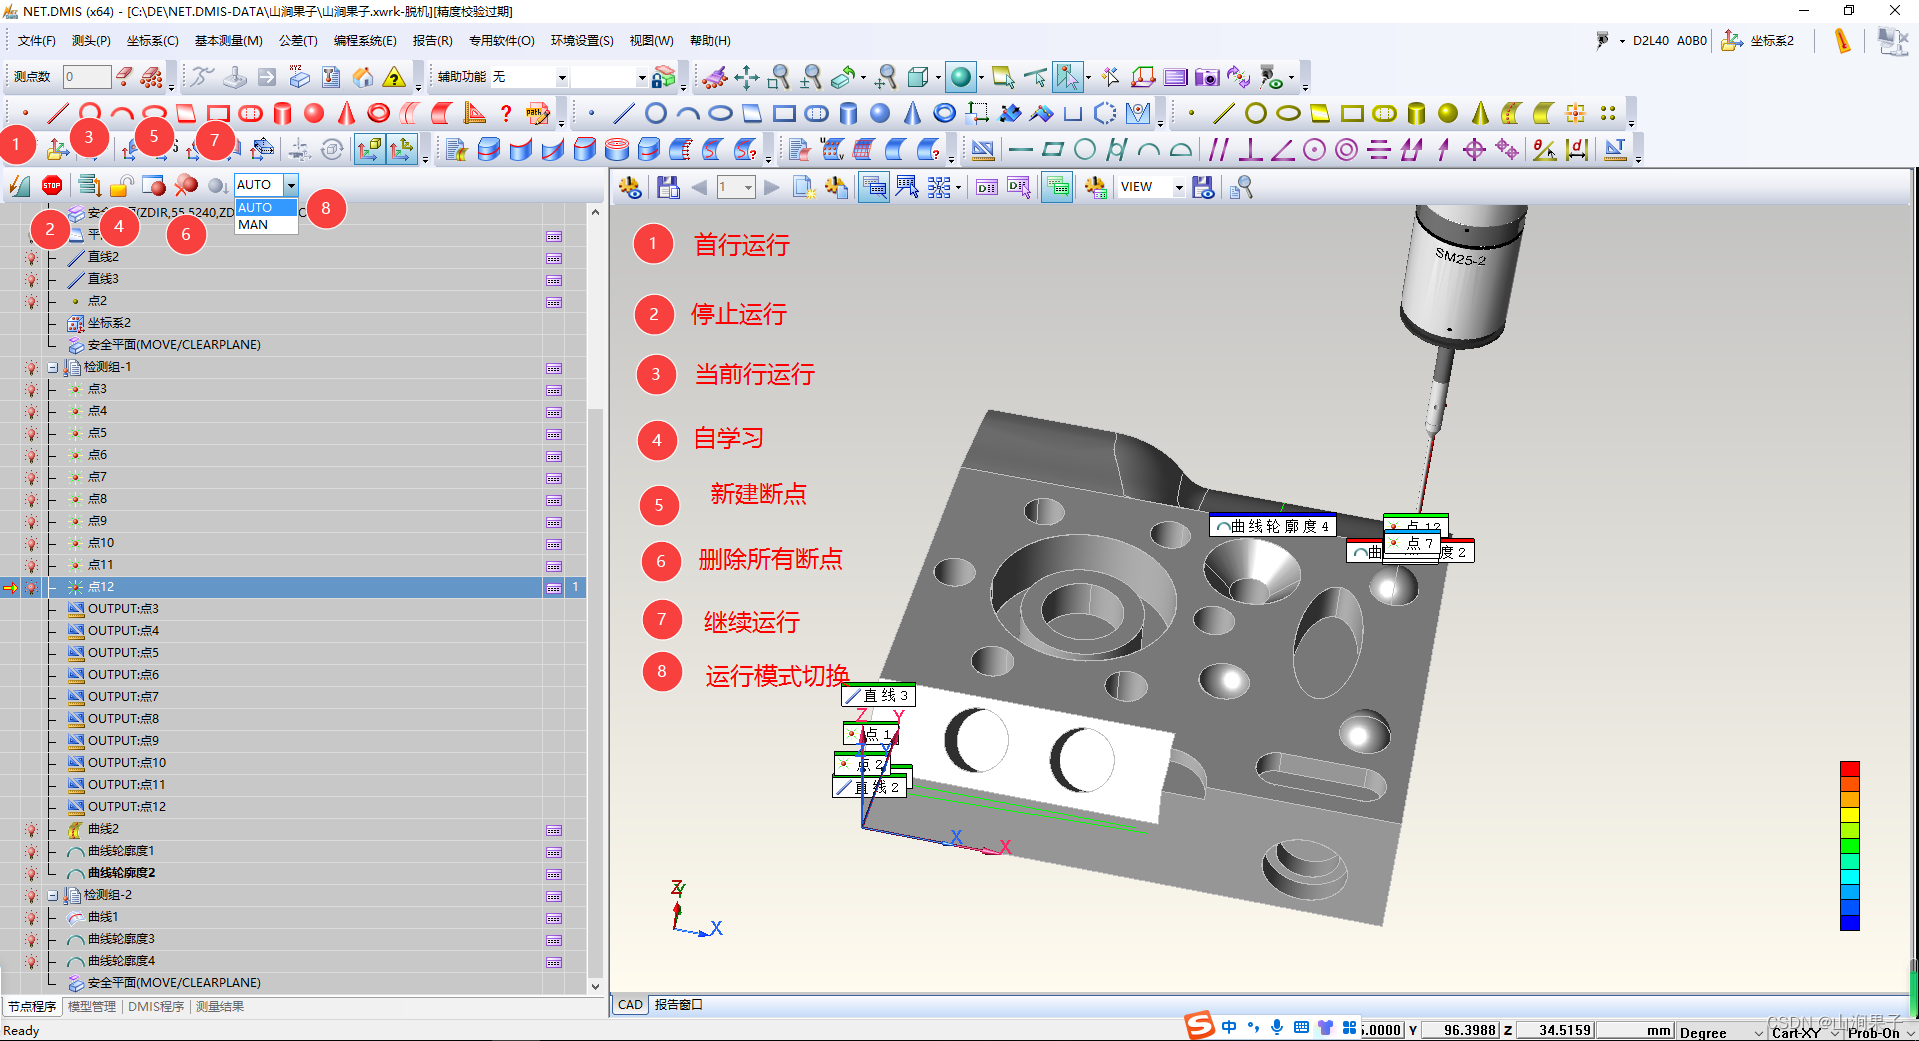Click the red STOP sign icon

52,185
